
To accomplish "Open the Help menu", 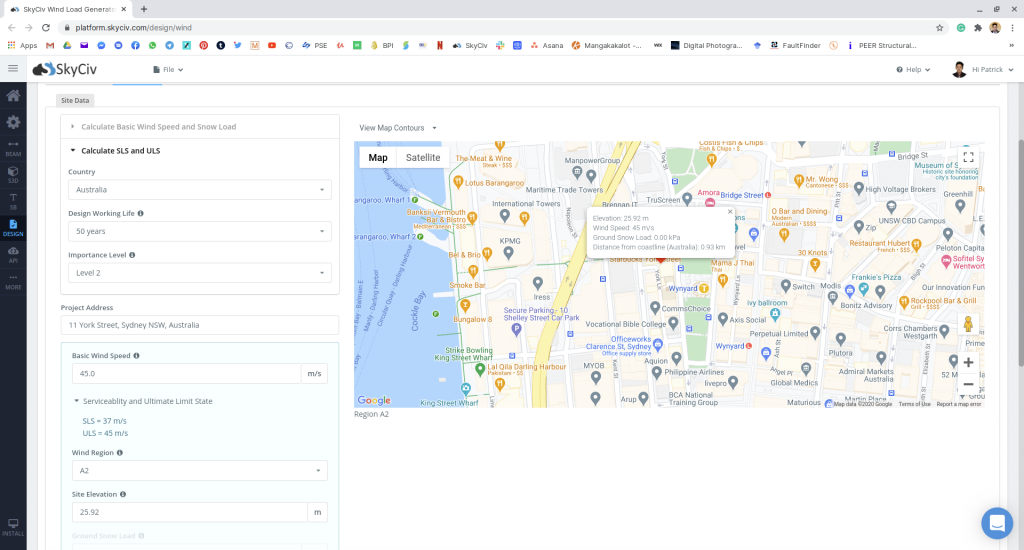I will 913,70.
